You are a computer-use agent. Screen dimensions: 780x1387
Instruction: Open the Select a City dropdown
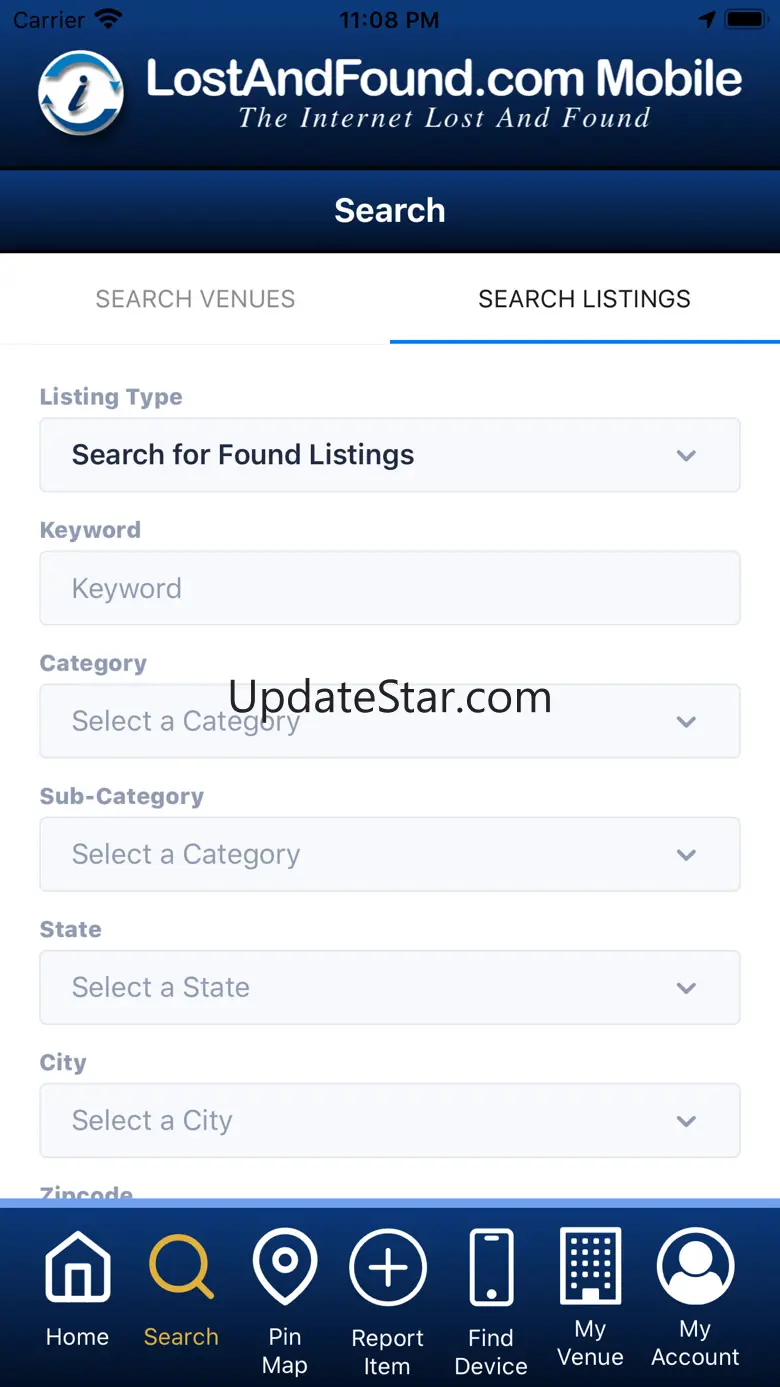point(390,1120)
